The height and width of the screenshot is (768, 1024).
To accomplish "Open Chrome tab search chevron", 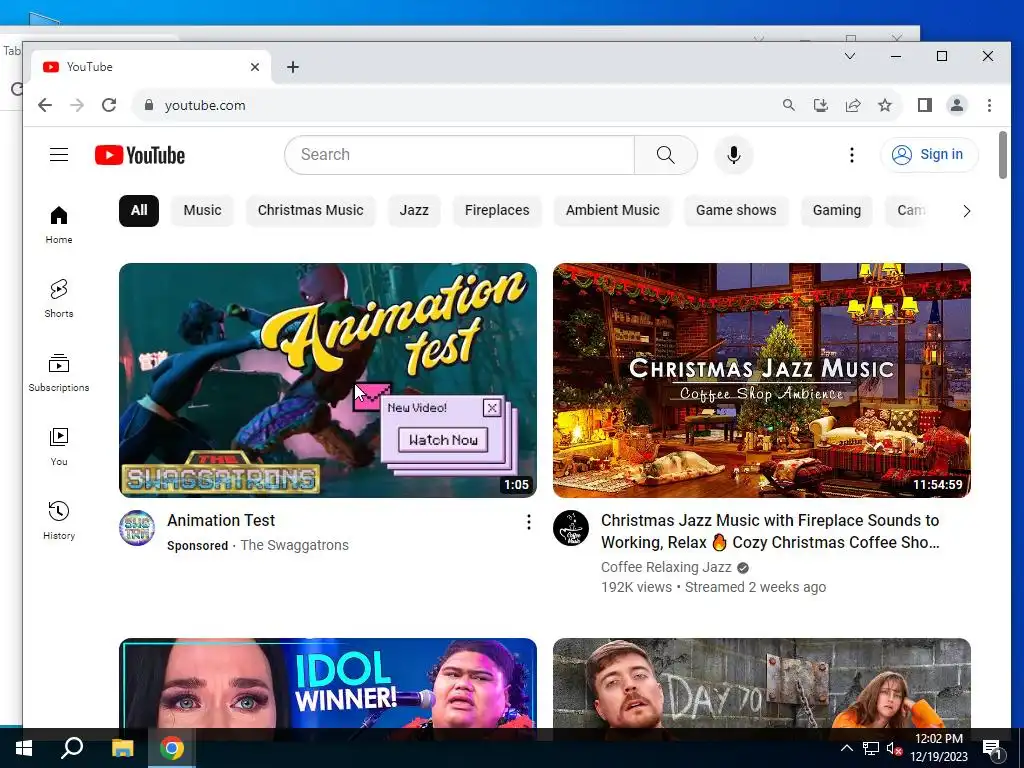I will pos(850,56).
